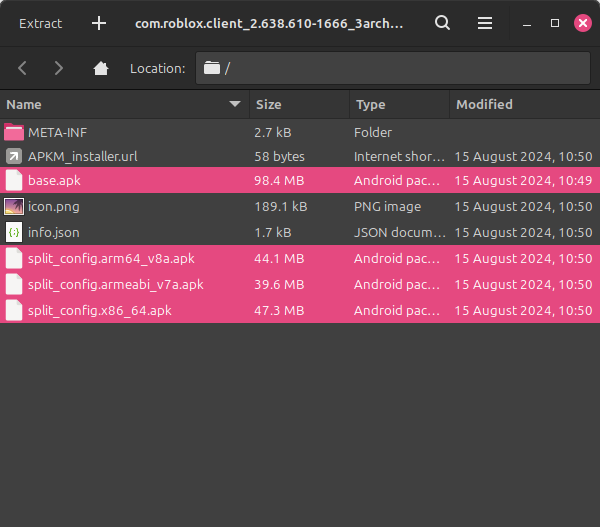Click the home location icon

click(100, 68)
